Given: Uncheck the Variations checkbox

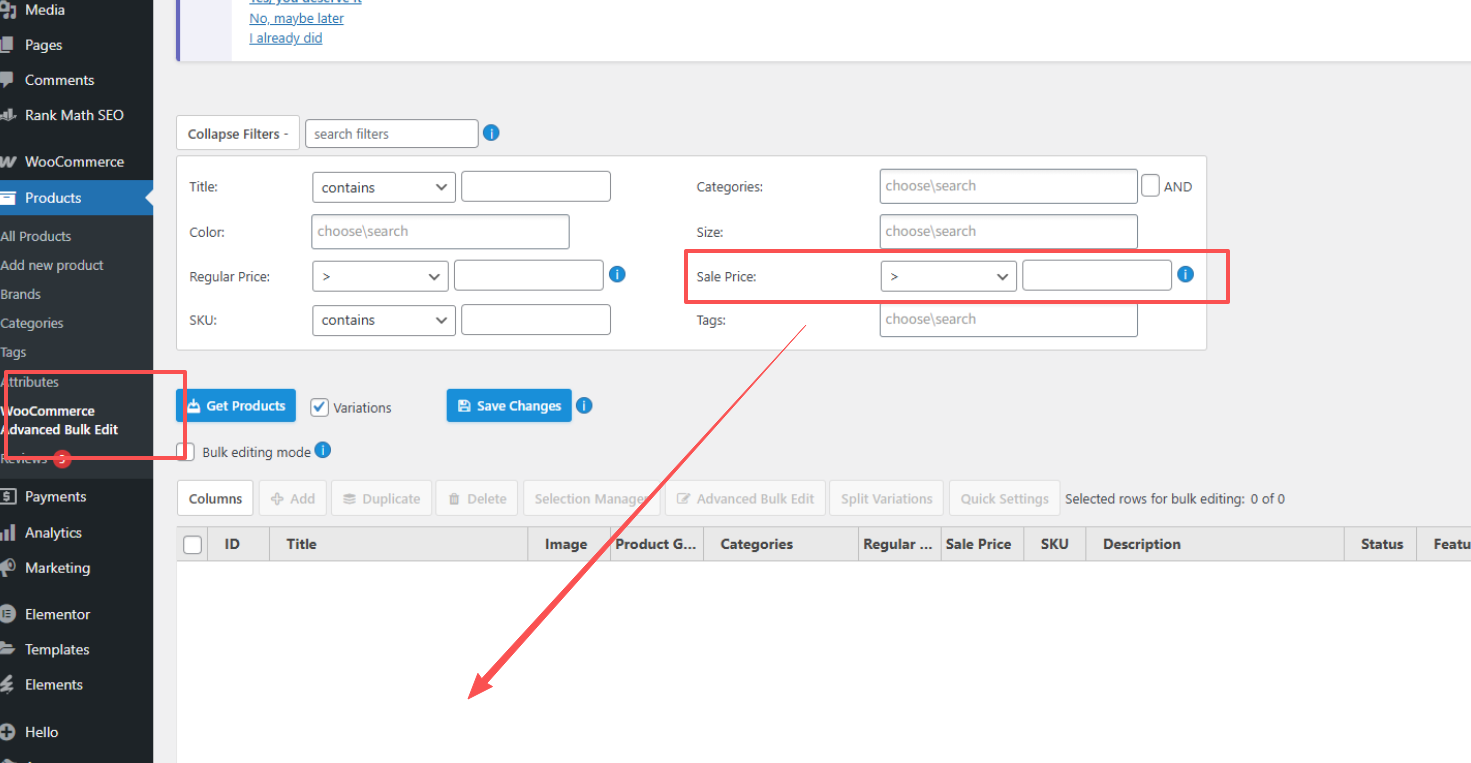Looking at the screenshot, I should coord(319,407).
